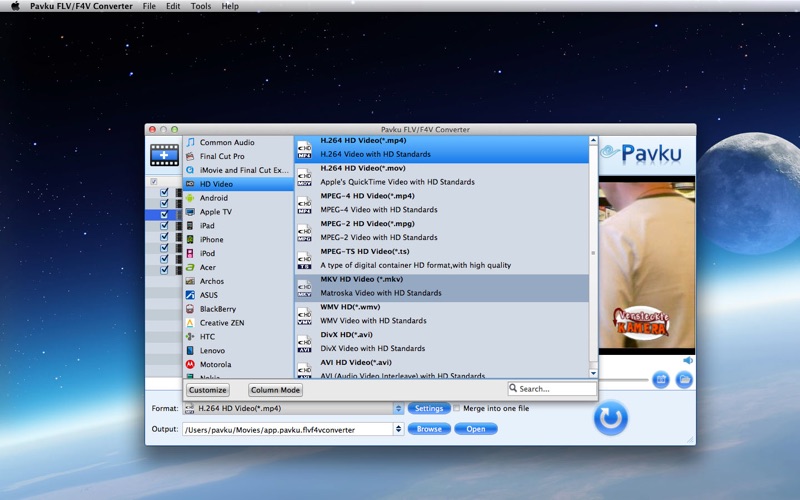Click the preview playback progress slider
The width and height of the screenshot is (800, 500).
[x=624, y=380]
